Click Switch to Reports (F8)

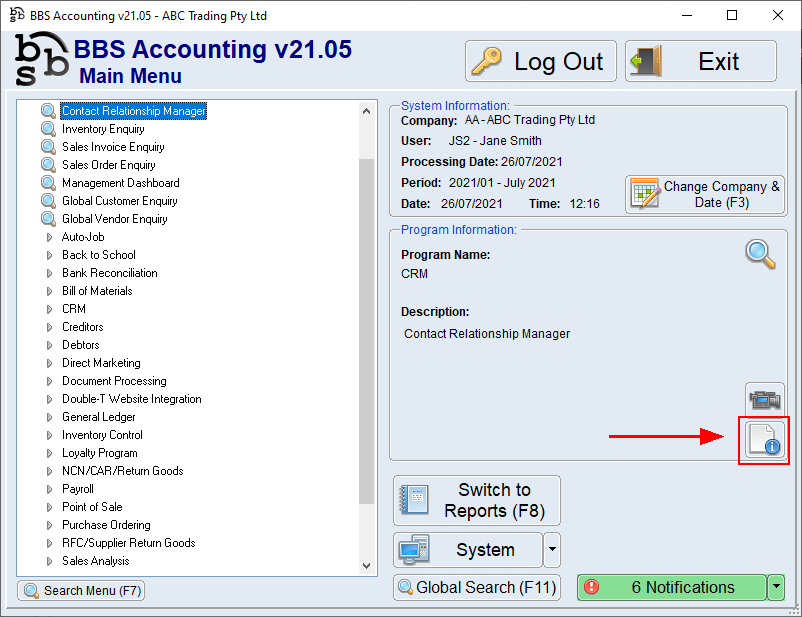pyautogui.click(x=477, y=500)
